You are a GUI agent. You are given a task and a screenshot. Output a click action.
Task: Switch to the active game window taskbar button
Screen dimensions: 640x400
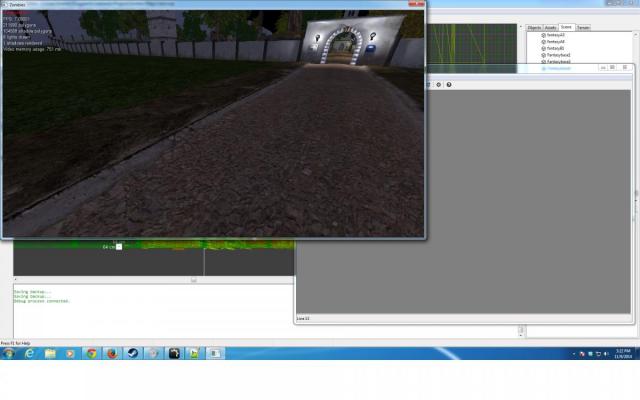(215, 353)
